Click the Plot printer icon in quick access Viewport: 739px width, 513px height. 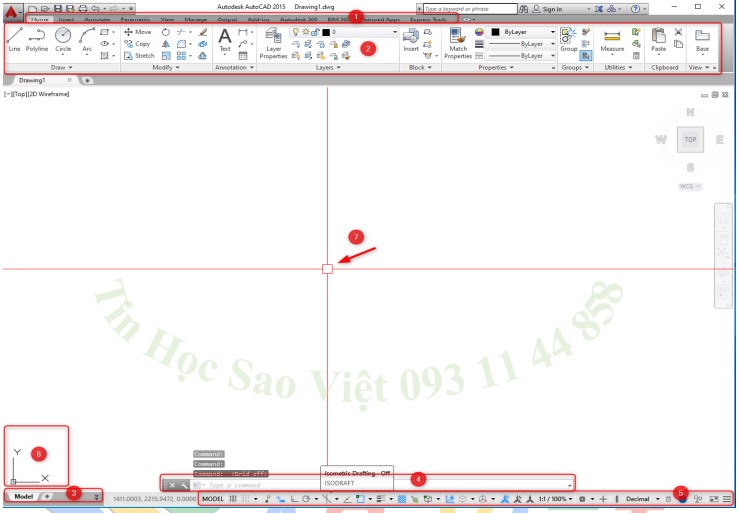(83, 8)
